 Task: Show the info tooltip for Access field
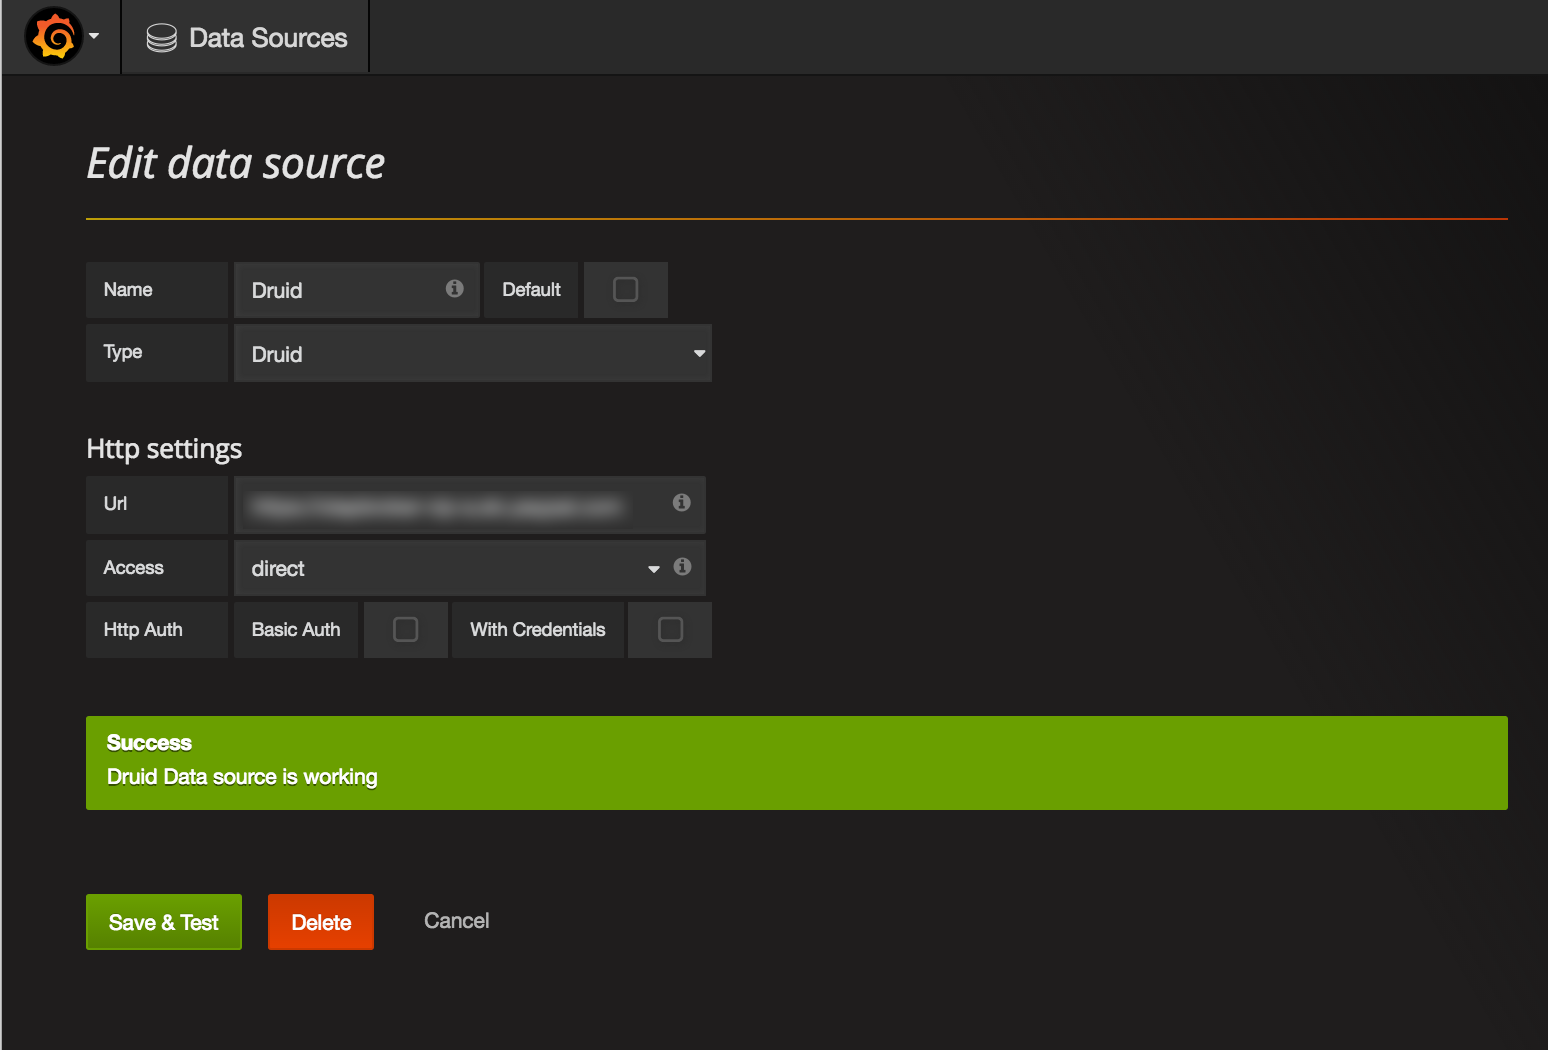[683, 566]
